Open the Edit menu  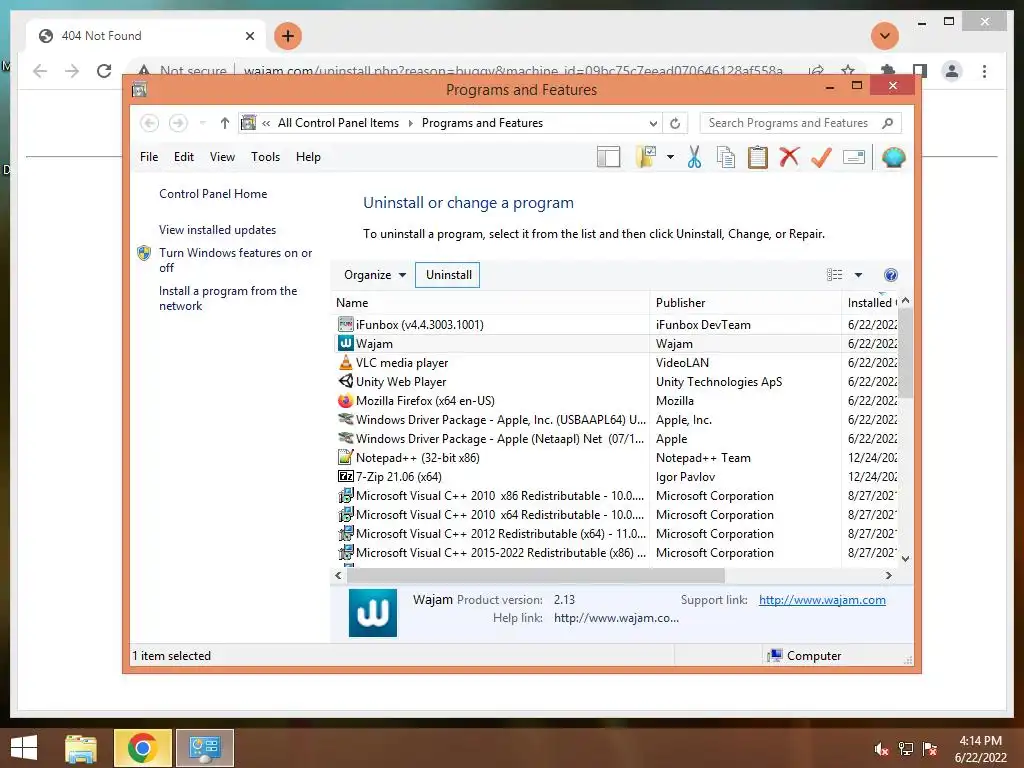tap(184, 157)
